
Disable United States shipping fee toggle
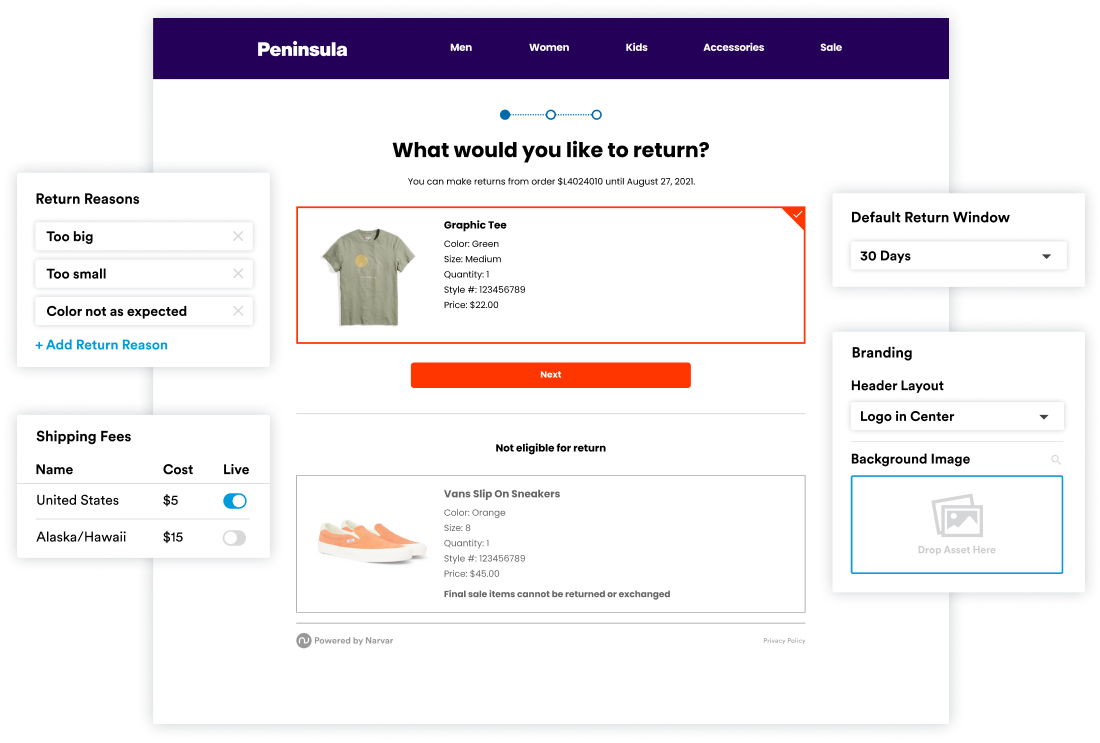point(234,501)
